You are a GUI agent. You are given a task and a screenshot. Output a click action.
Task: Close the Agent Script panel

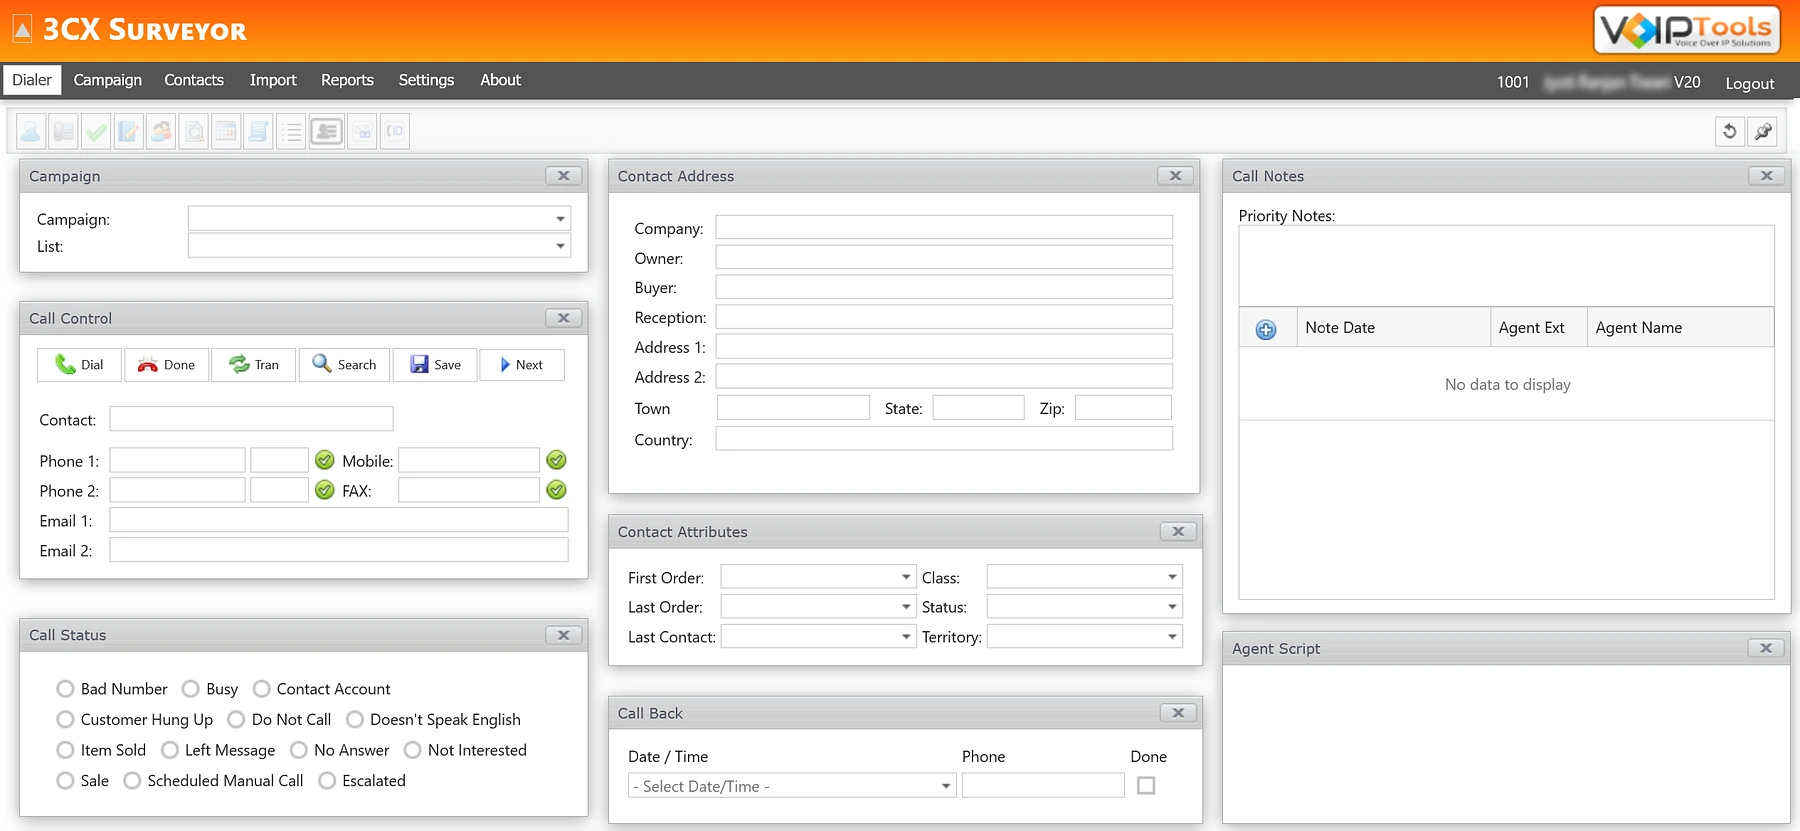point(1766,648)
